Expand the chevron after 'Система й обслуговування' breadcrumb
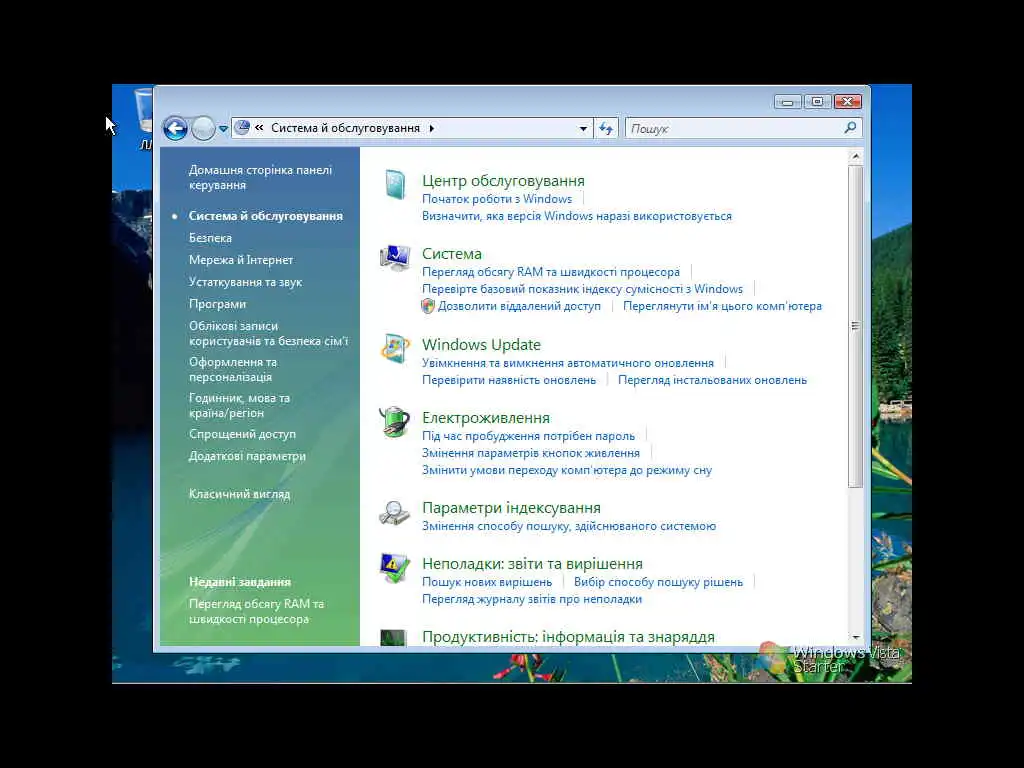Screen dimensions: 1024x768 [432, 129]
